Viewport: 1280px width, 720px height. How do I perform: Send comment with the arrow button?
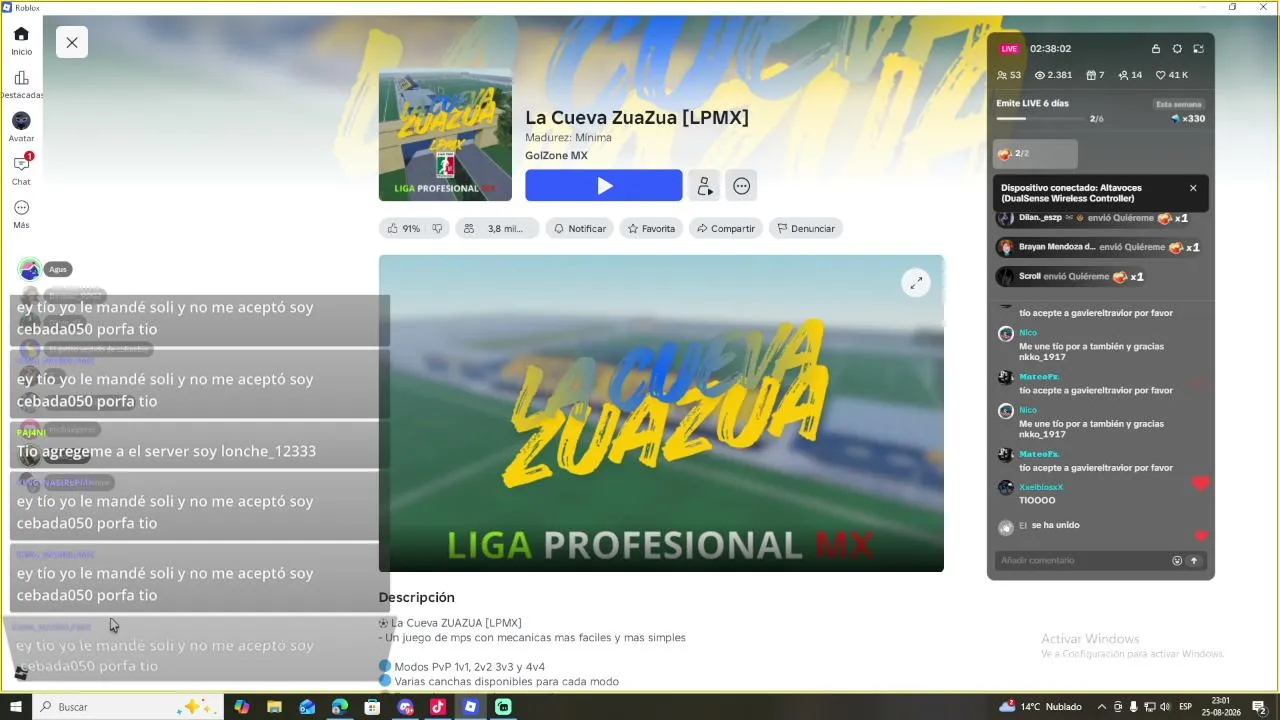pyautogui.click(x=1193, y=561)
